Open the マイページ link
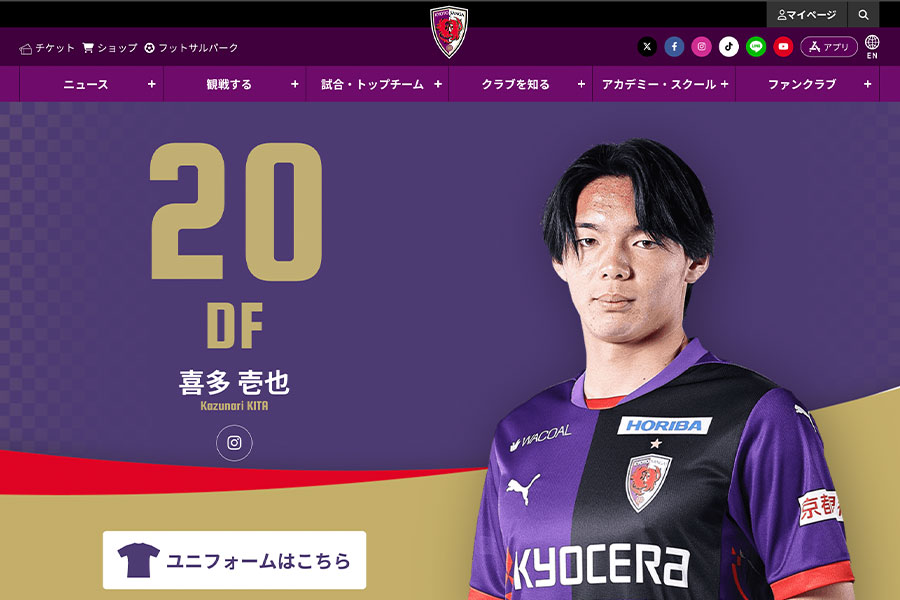900x600 pixels. (807, 15)
